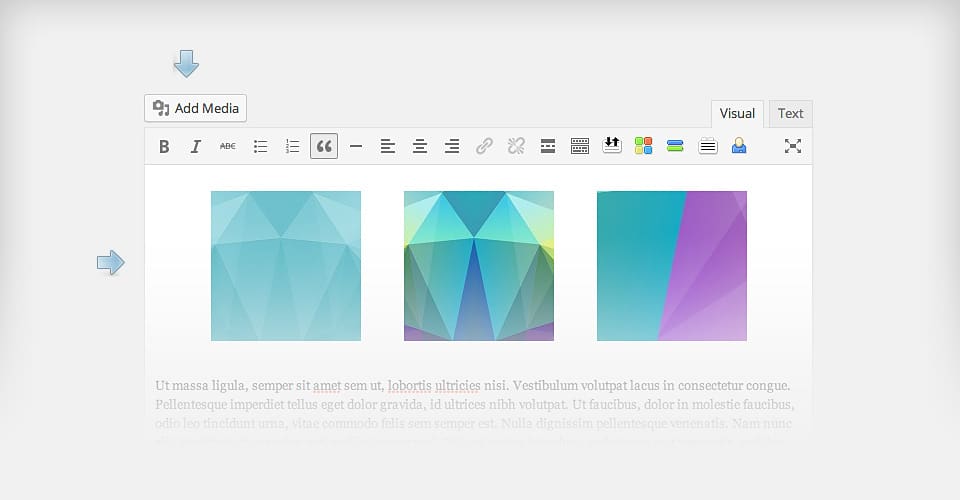960x500 pixels.
Task: Insert a numbered list
Action: [x=292, y=147]
